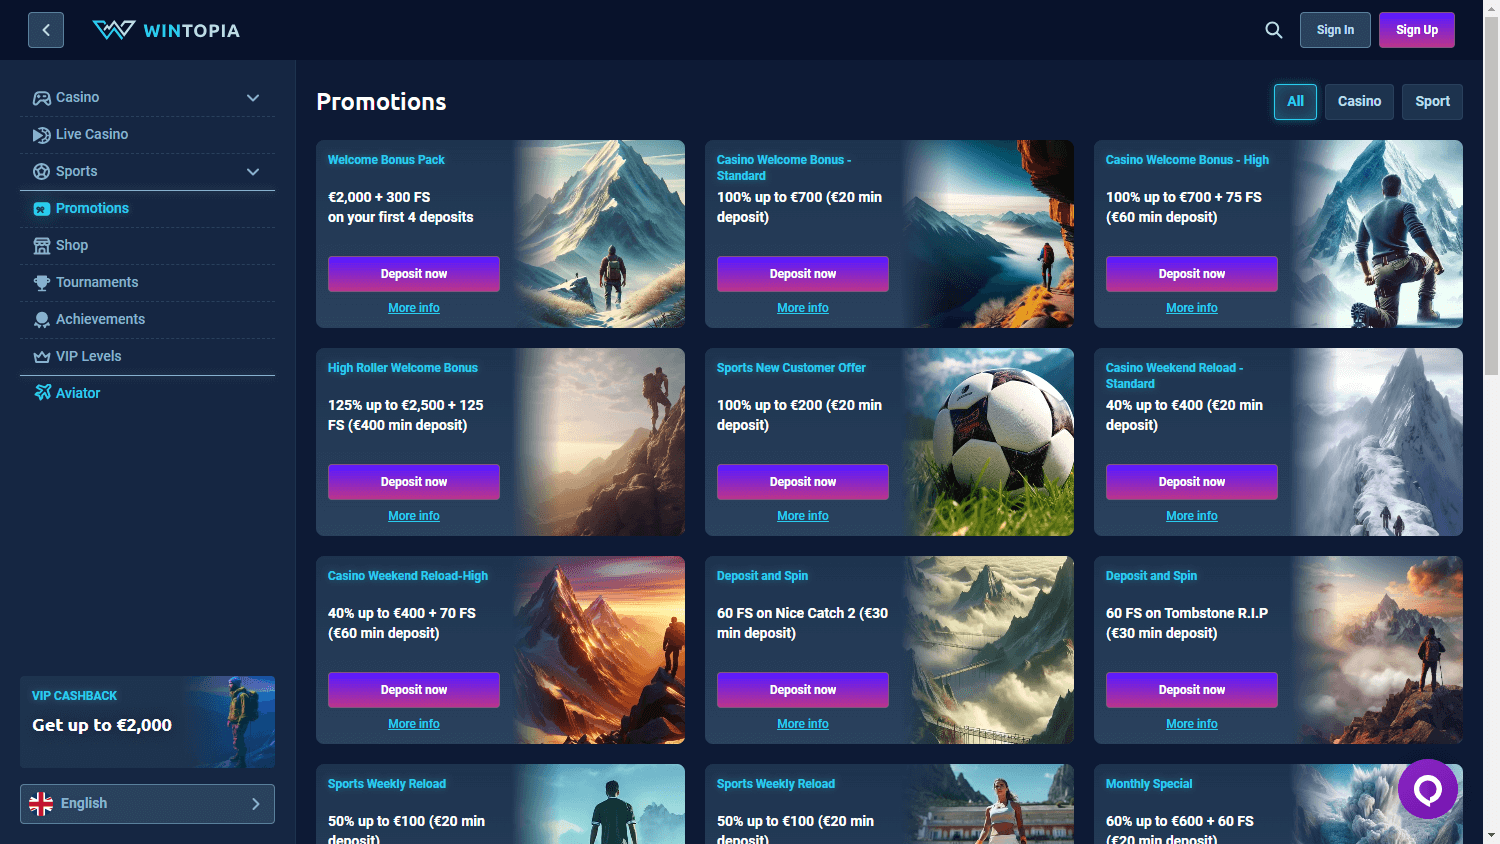Open More info for Casino Weekend Reload-High

point(414,724)
